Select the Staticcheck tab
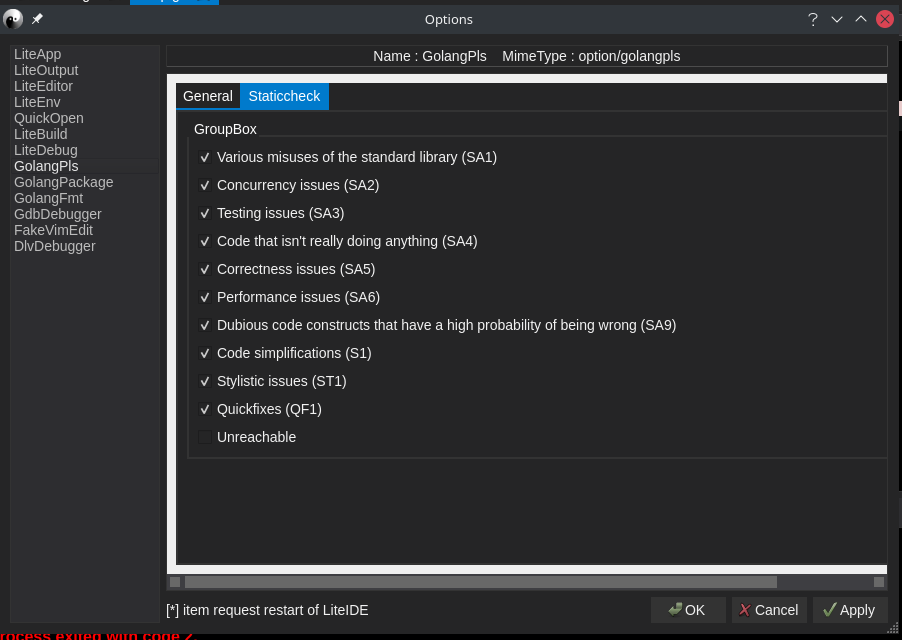This screenshot has height=640, width=902. (284, 96)
